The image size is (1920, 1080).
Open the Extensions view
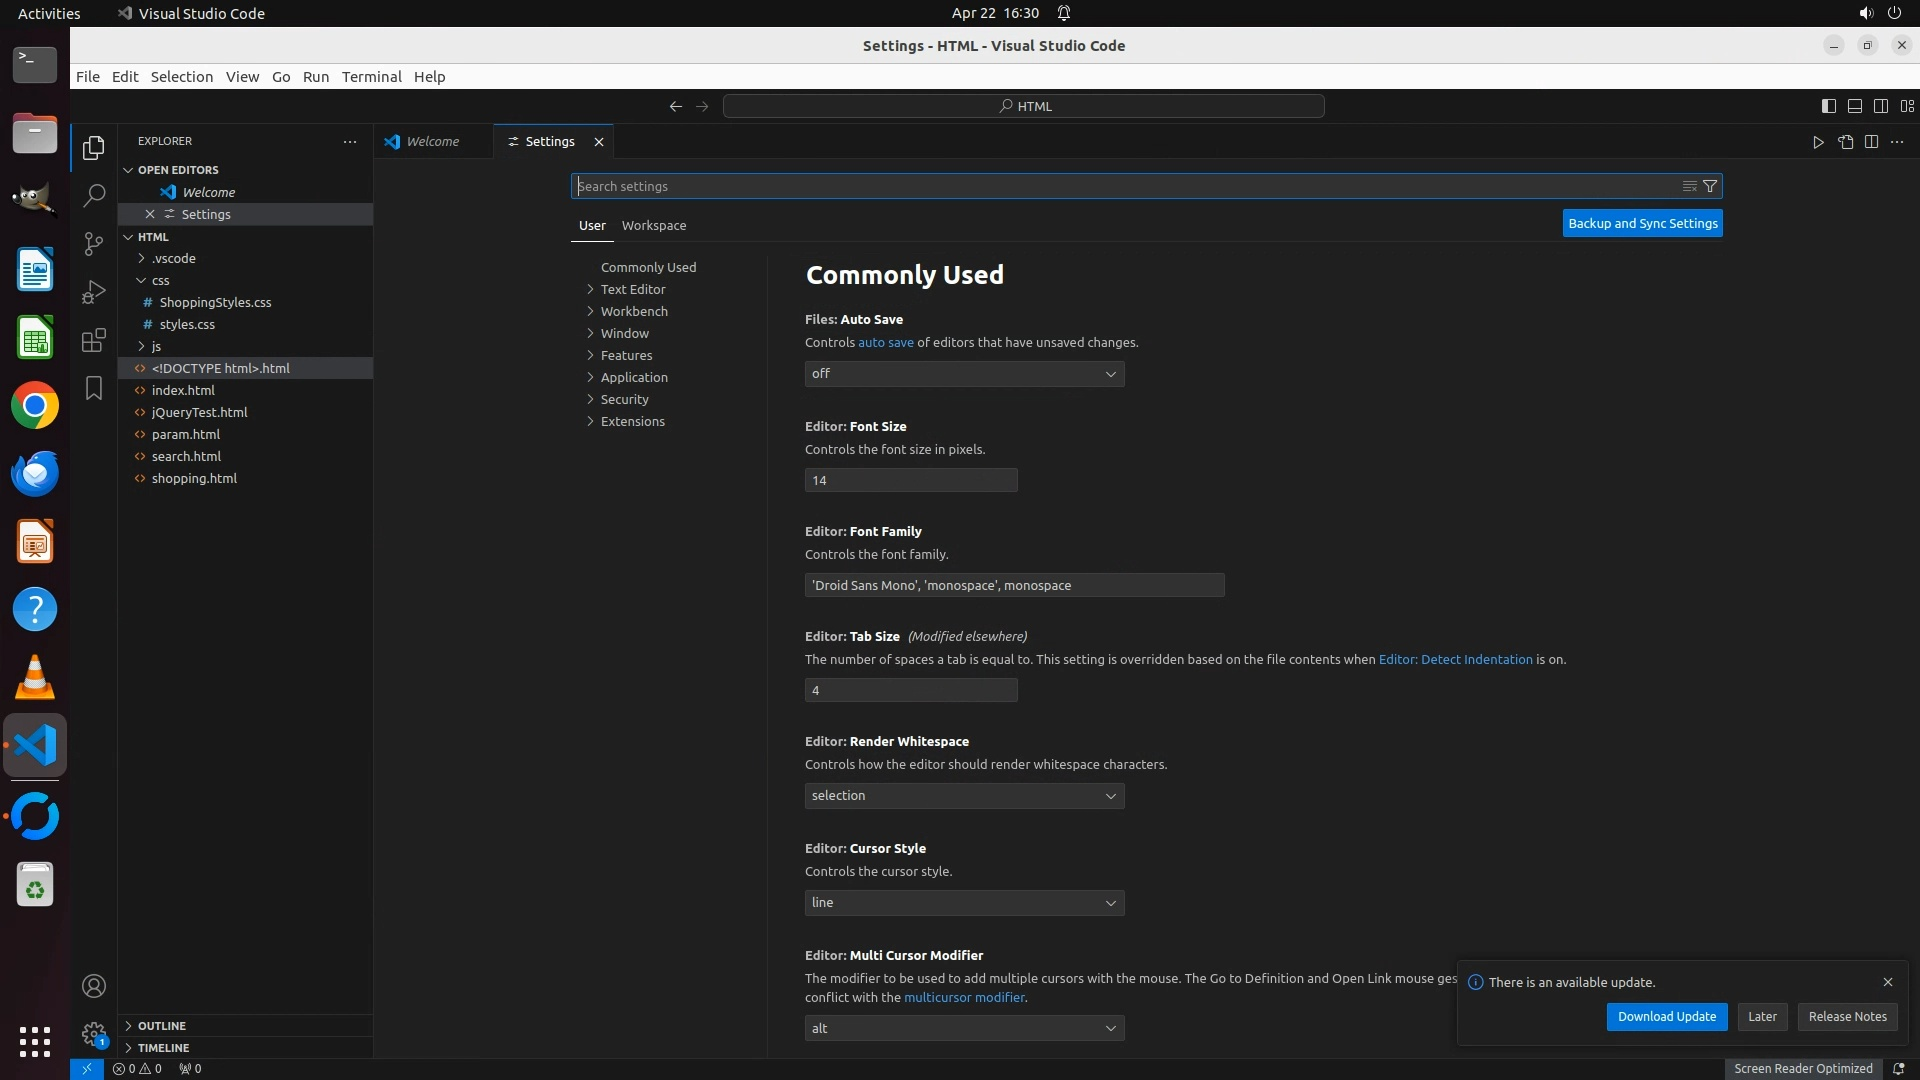point(94,340)
